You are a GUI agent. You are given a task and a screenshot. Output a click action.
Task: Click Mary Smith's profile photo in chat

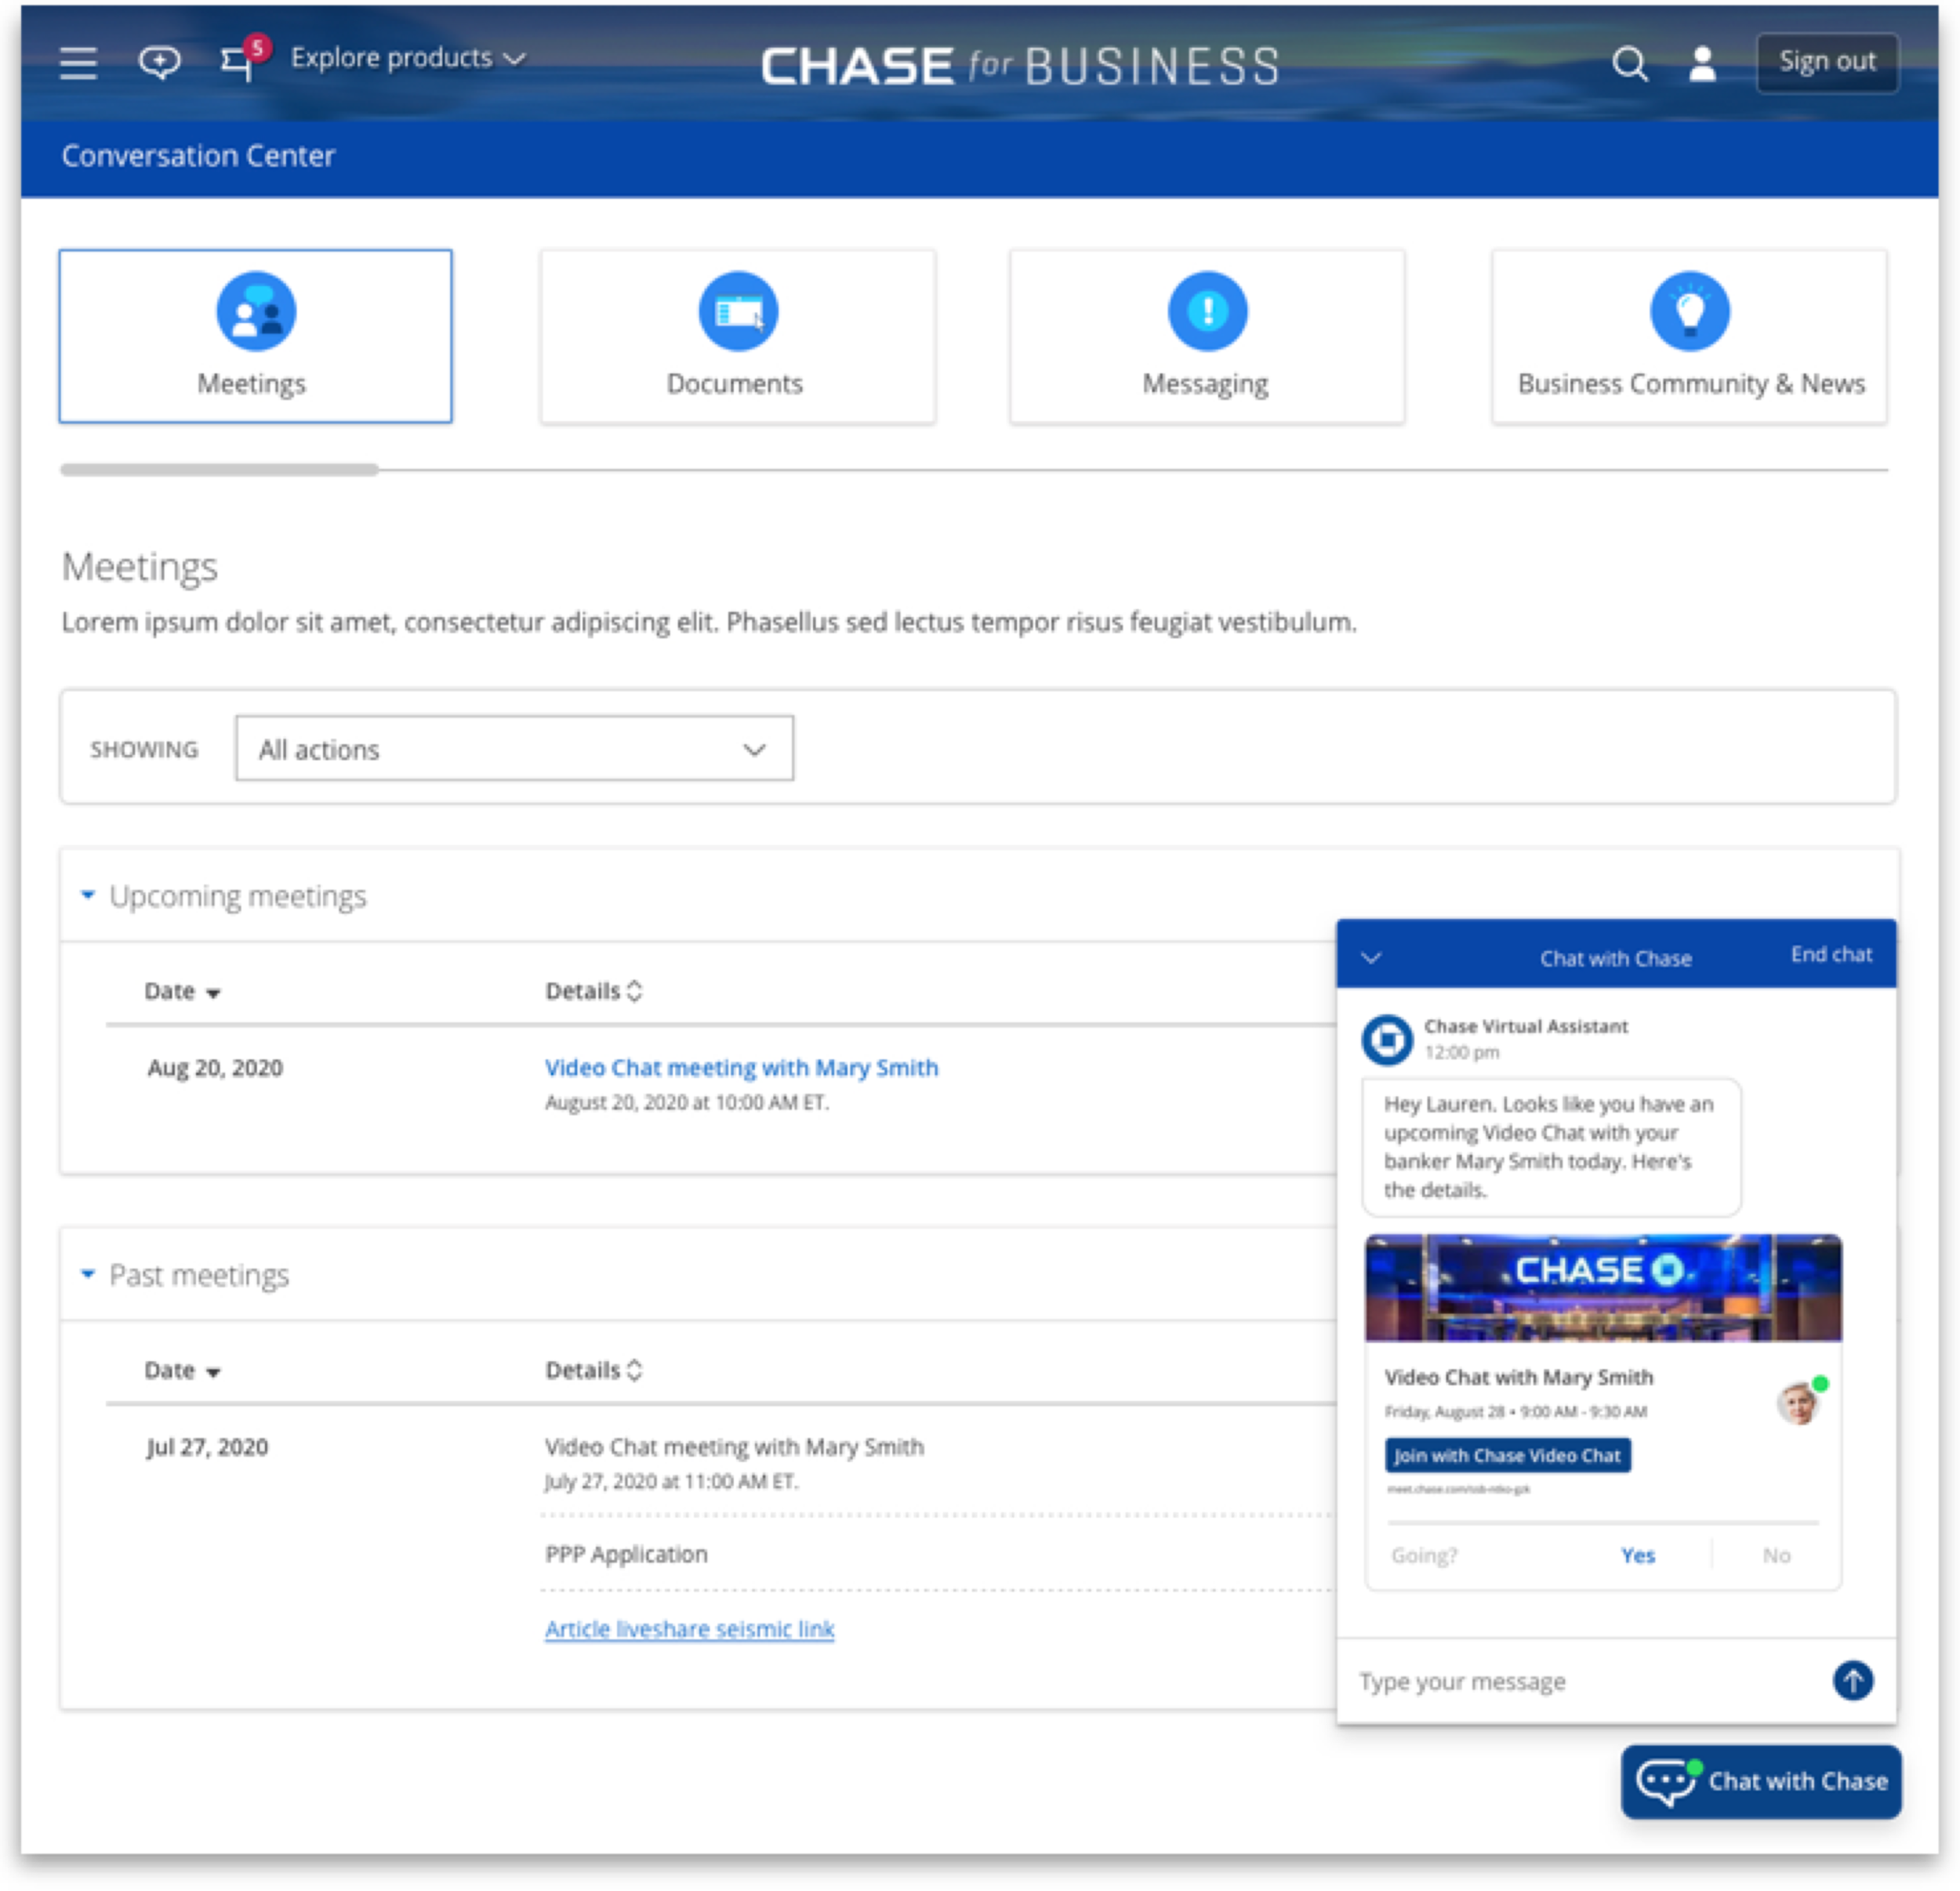(1798, 1403)
